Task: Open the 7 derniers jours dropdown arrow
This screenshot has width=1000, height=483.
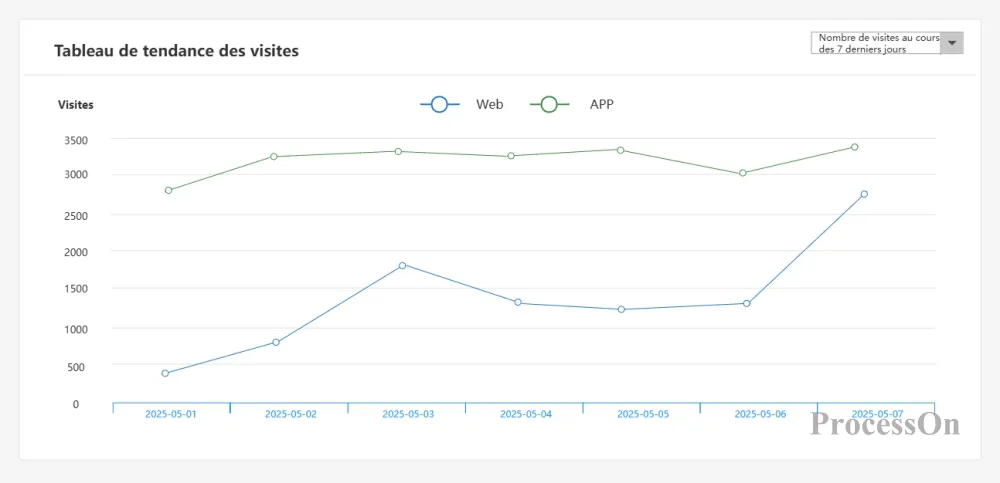Action: tap(952, 43)
